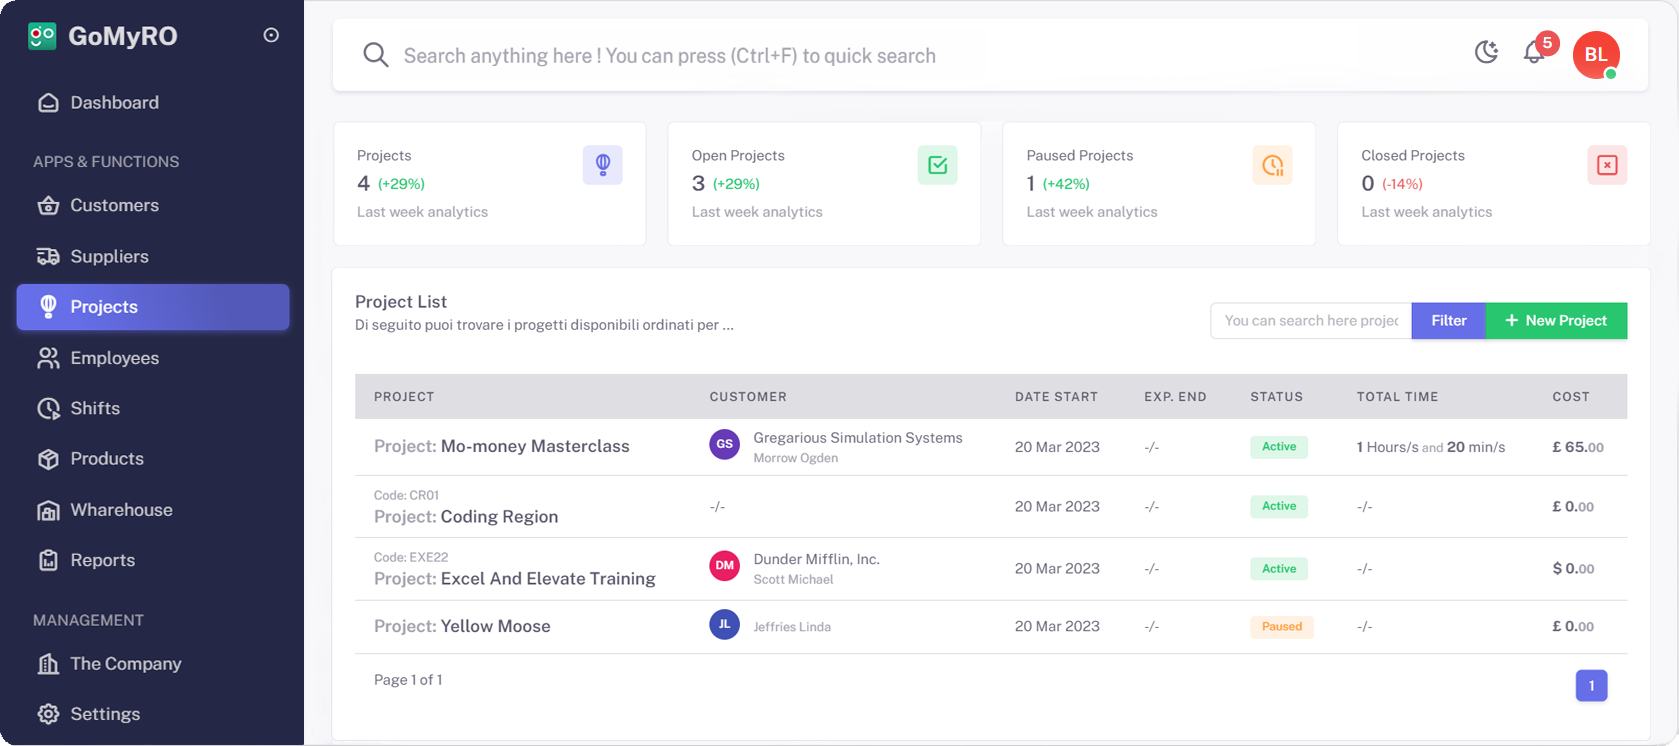Screen dimensions: 1679x746
Task: Click the GoMyRO logo icon
Action: pyautogui.click(x=42, y=36)
